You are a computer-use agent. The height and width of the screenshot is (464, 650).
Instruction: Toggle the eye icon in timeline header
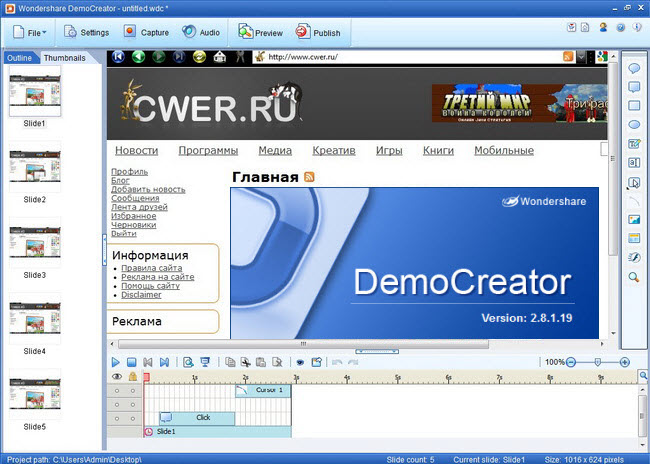tap(118, 376)
